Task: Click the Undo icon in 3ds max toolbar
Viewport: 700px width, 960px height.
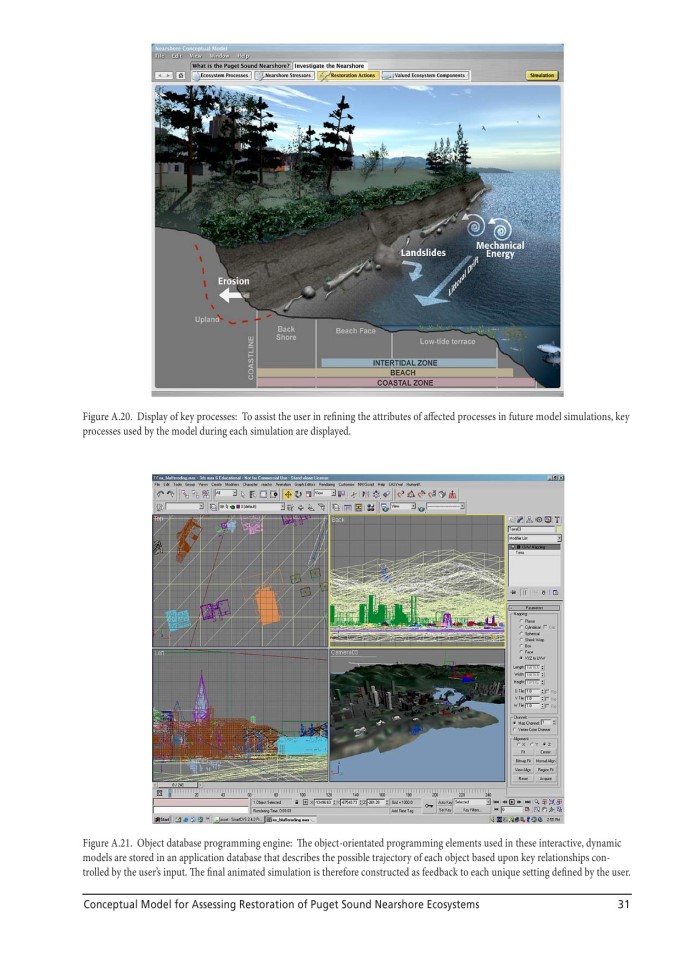Action: click(x=160, y=495)
